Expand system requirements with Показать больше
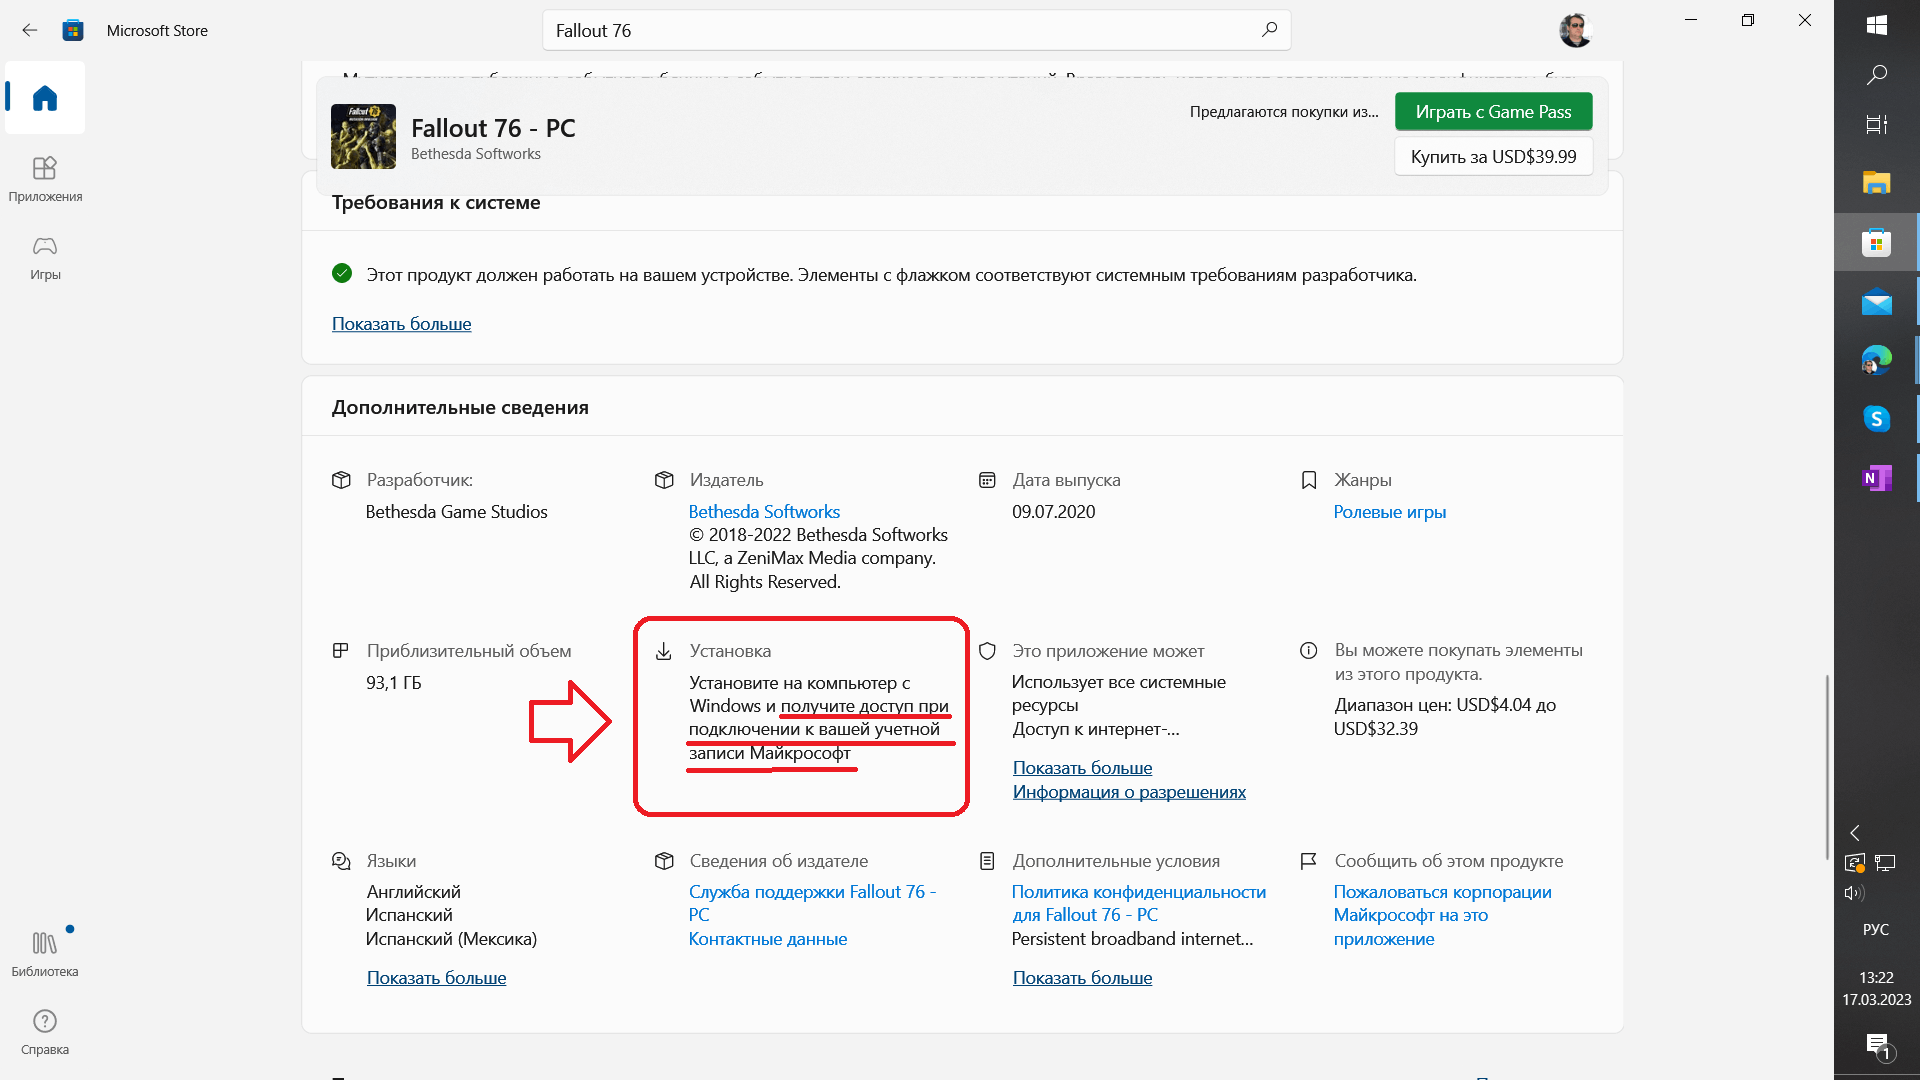Screen dimensions: 1920x1080 [x=401, y=323]
